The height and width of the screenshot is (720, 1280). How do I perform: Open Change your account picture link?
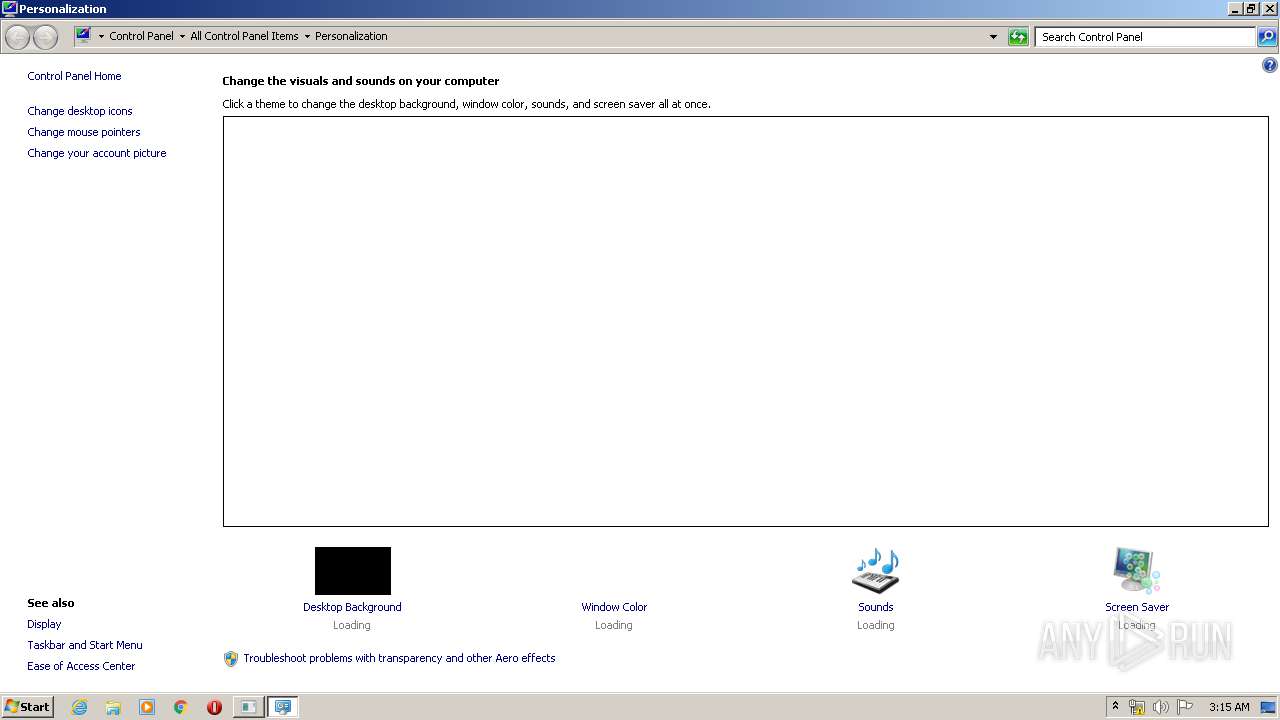97,153
